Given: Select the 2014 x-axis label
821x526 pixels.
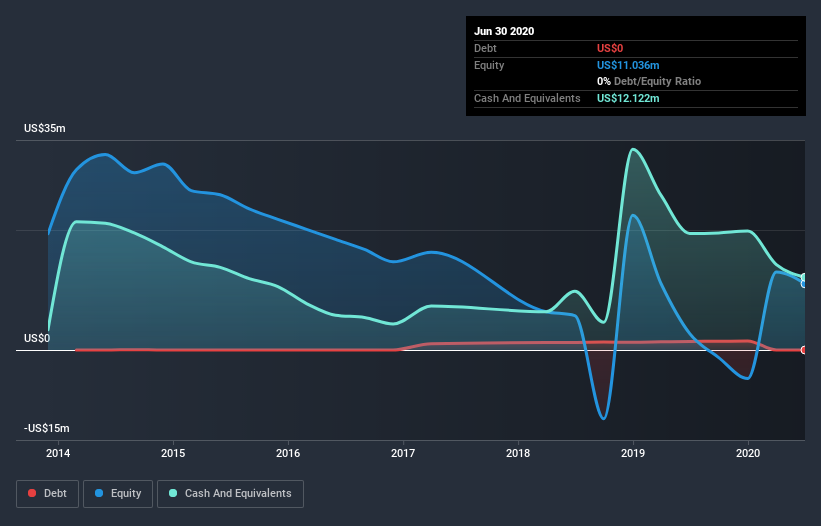Looking at the screenshot, I should pos(58,453).
